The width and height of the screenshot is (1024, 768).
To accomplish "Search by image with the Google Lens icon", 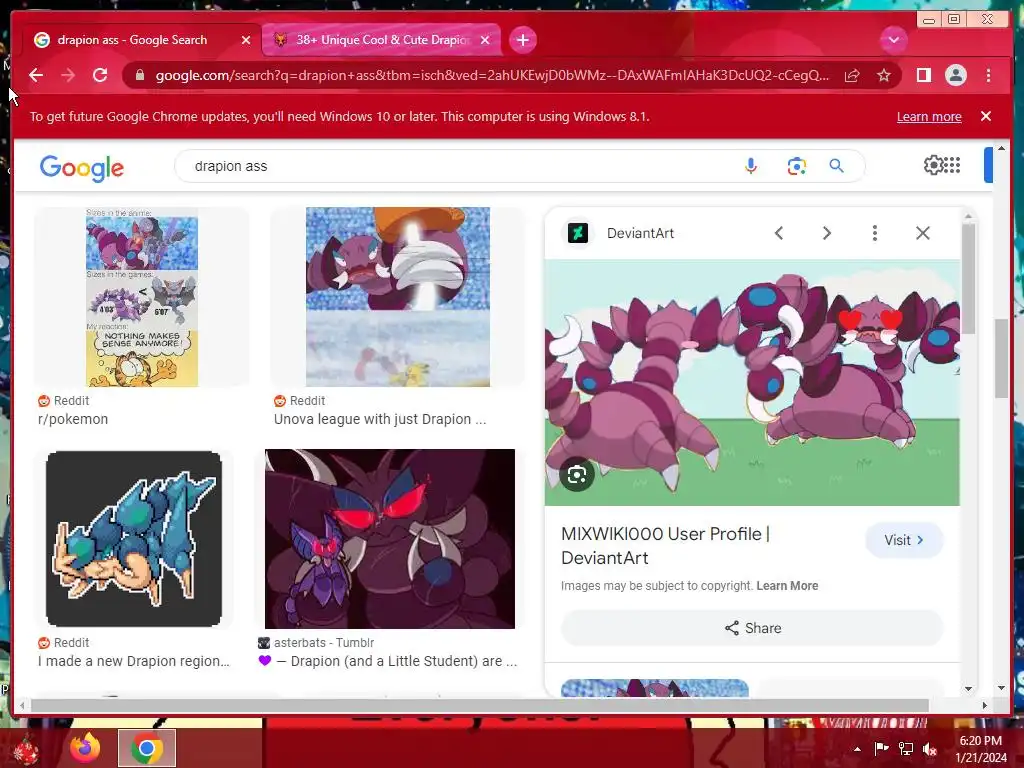I will click(x=796, y=167).
